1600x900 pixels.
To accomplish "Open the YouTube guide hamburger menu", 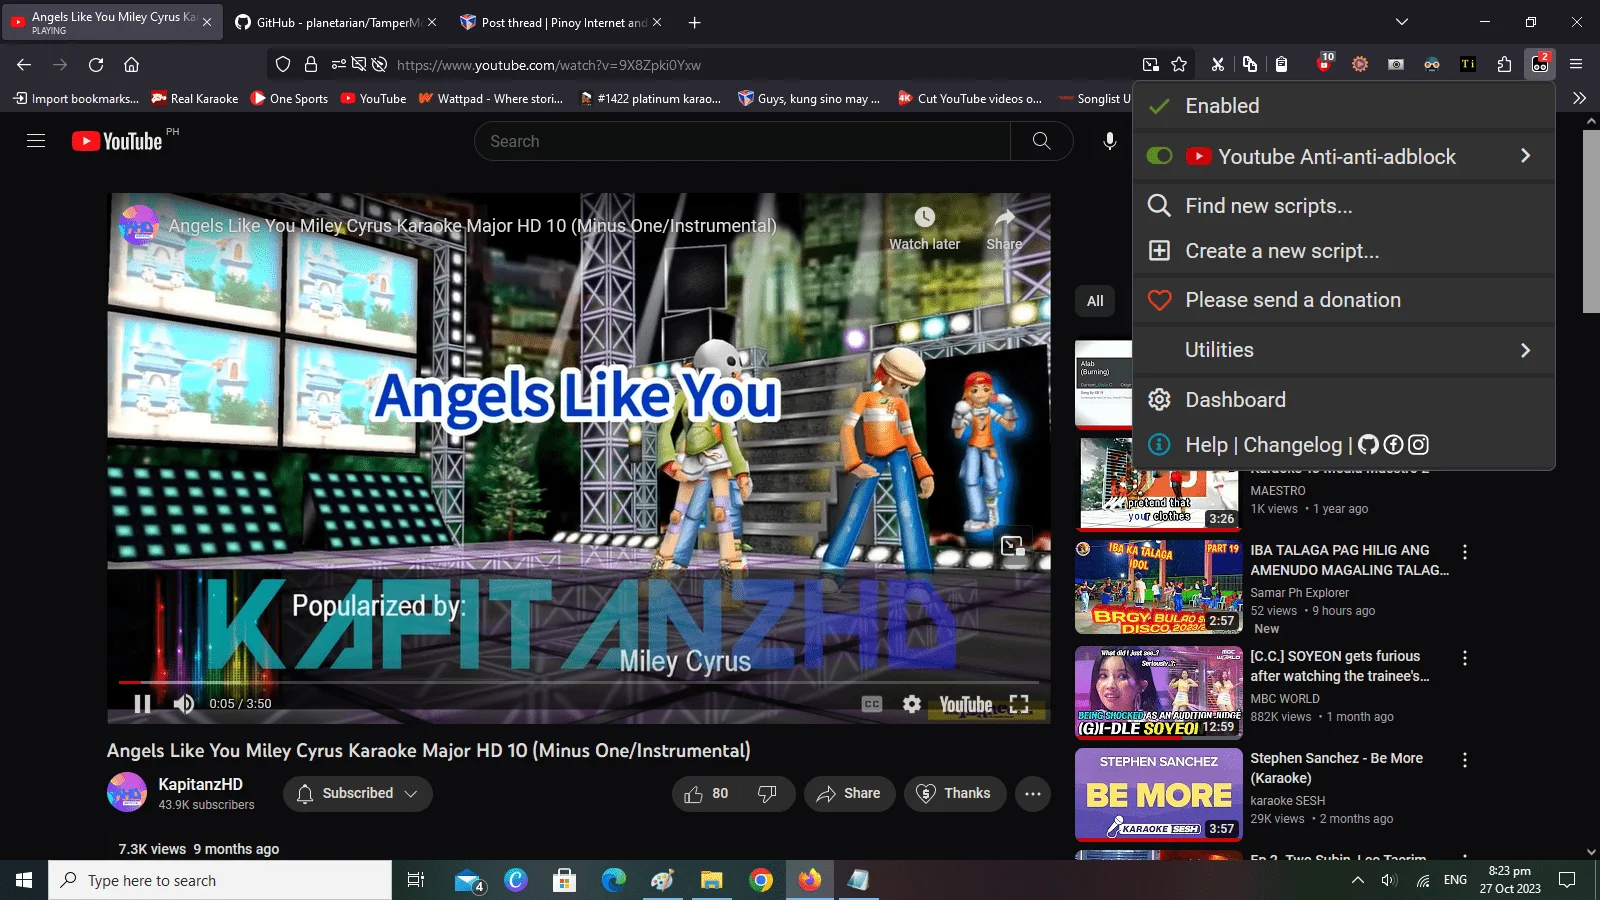I will click(x=36, y=141).
